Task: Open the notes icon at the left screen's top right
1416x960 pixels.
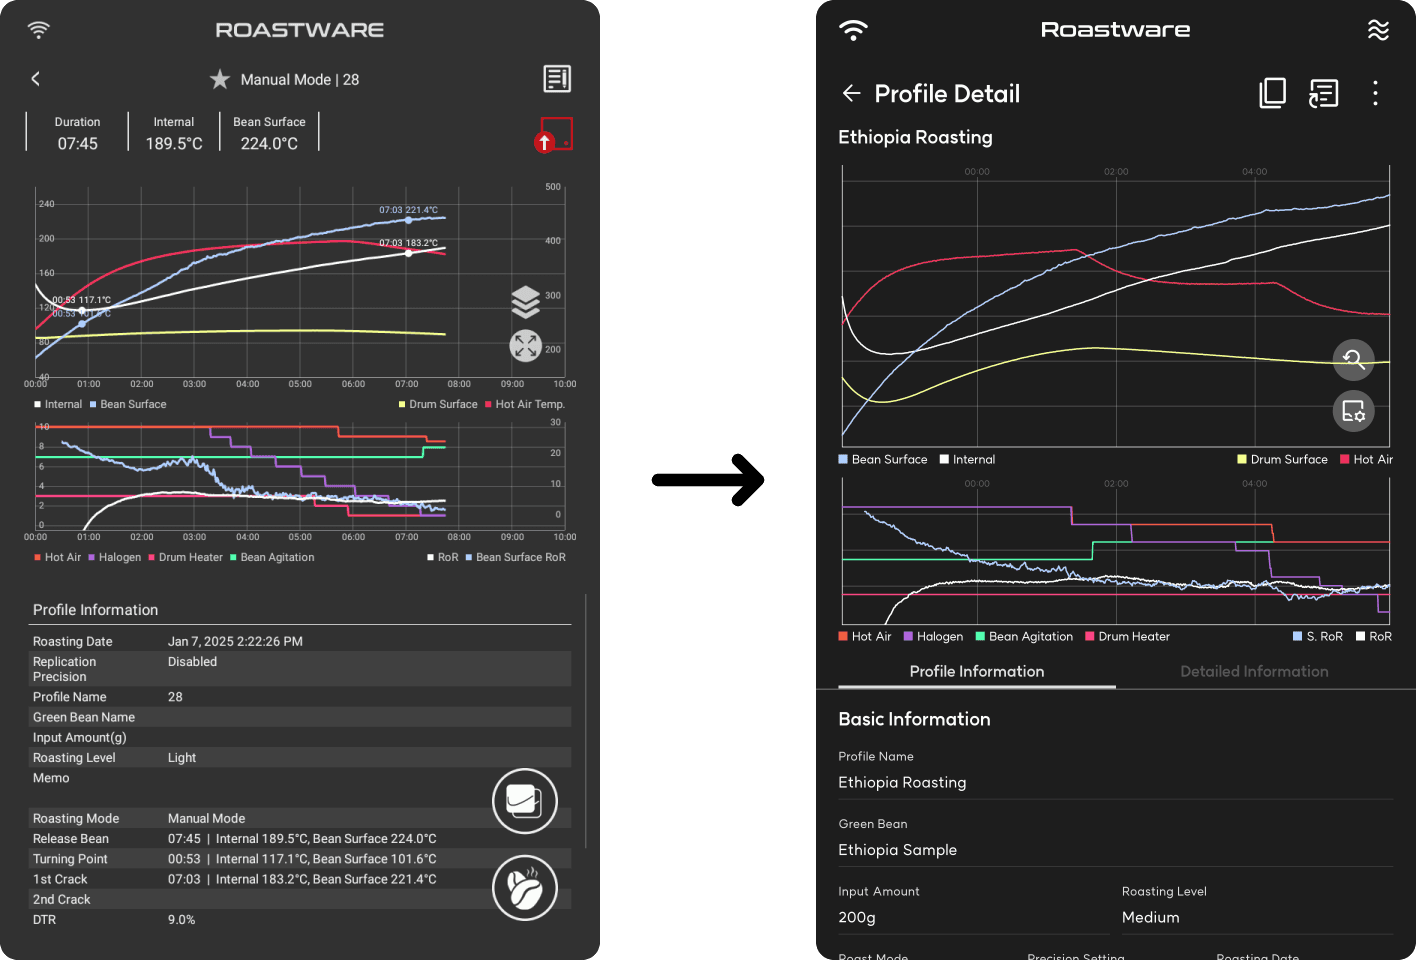Action: (557, 79)
